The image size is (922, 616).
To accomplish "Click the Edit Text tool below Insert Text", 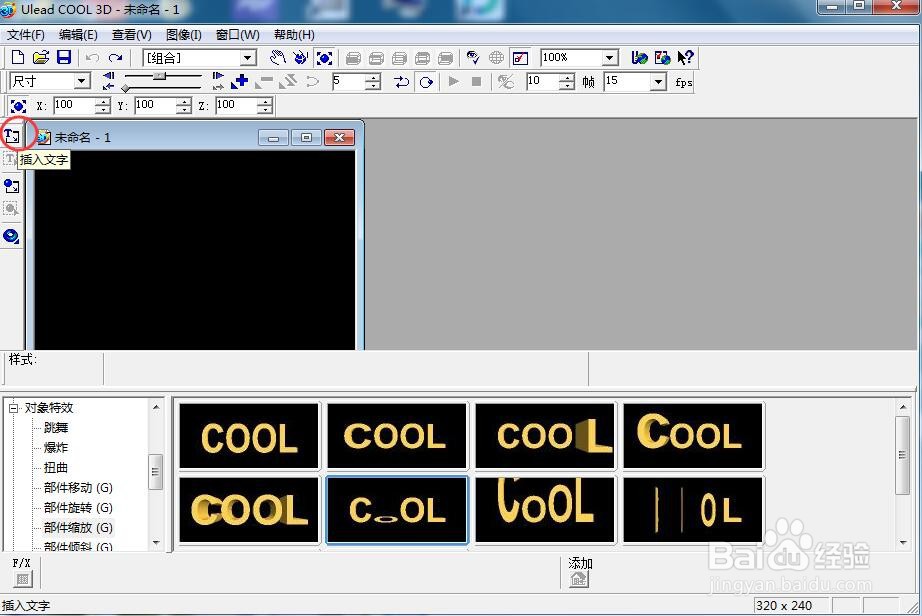I will pyautogui.click(x=11, y=159).
